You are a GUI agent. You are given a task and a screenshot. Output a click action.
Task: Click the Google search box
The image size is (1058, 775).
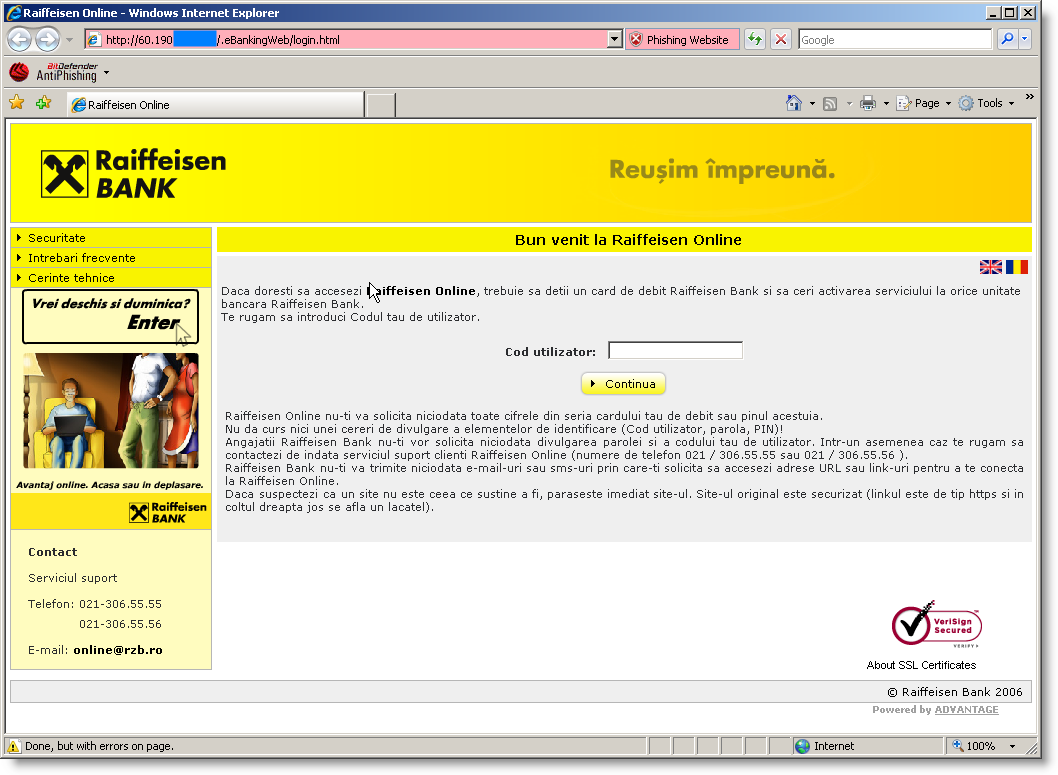pos(895,40)
